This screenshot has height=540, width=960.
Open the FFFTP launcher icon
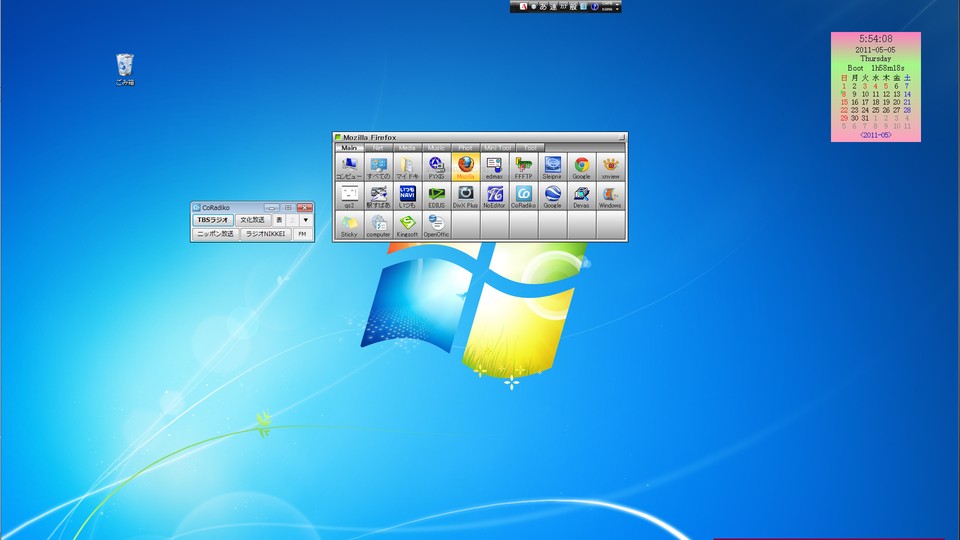point(523,167)
